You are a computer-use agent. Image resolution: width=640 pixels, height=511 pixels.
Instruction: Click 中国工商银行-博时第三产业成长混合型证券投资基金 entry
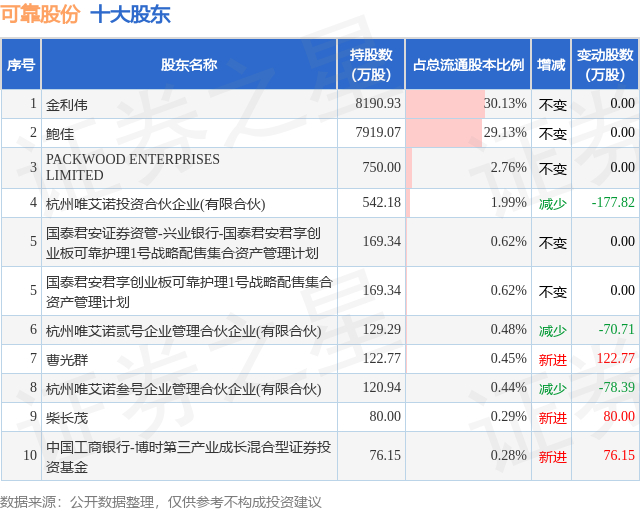click(x=189, y=456)
